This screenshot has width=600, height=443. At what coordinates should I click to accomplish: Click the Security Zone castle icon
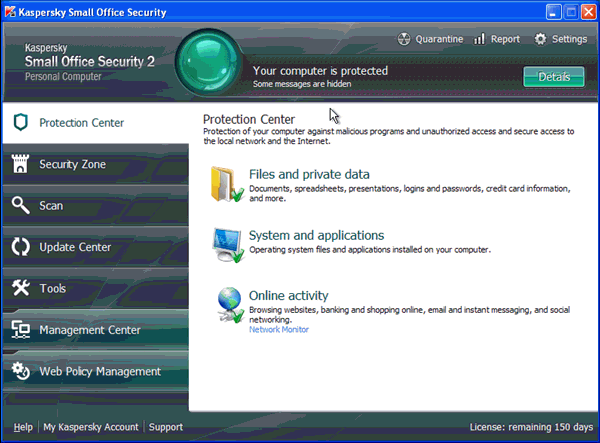[20, 164]
